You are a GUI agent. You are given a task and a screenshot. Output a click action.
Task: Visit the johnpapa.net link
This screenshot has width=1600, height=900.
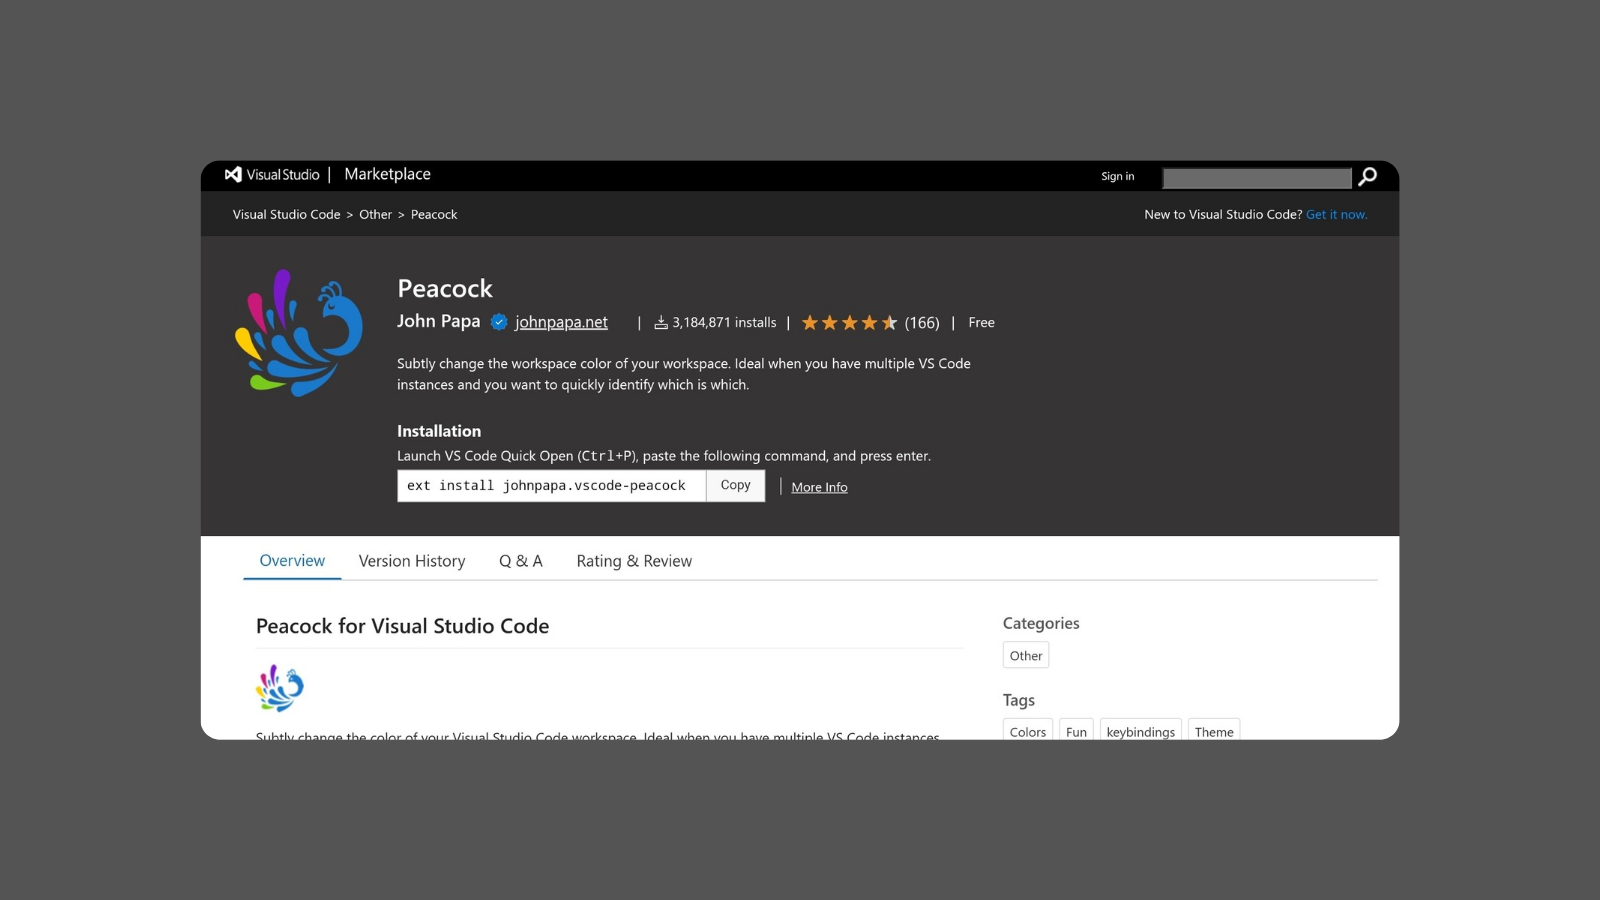coord(561,322)
